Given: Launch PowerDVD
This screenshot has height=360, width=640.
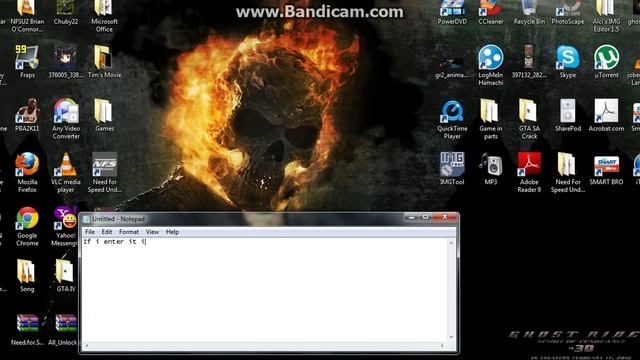Looking at the screenshot, I should pos(452,12).
